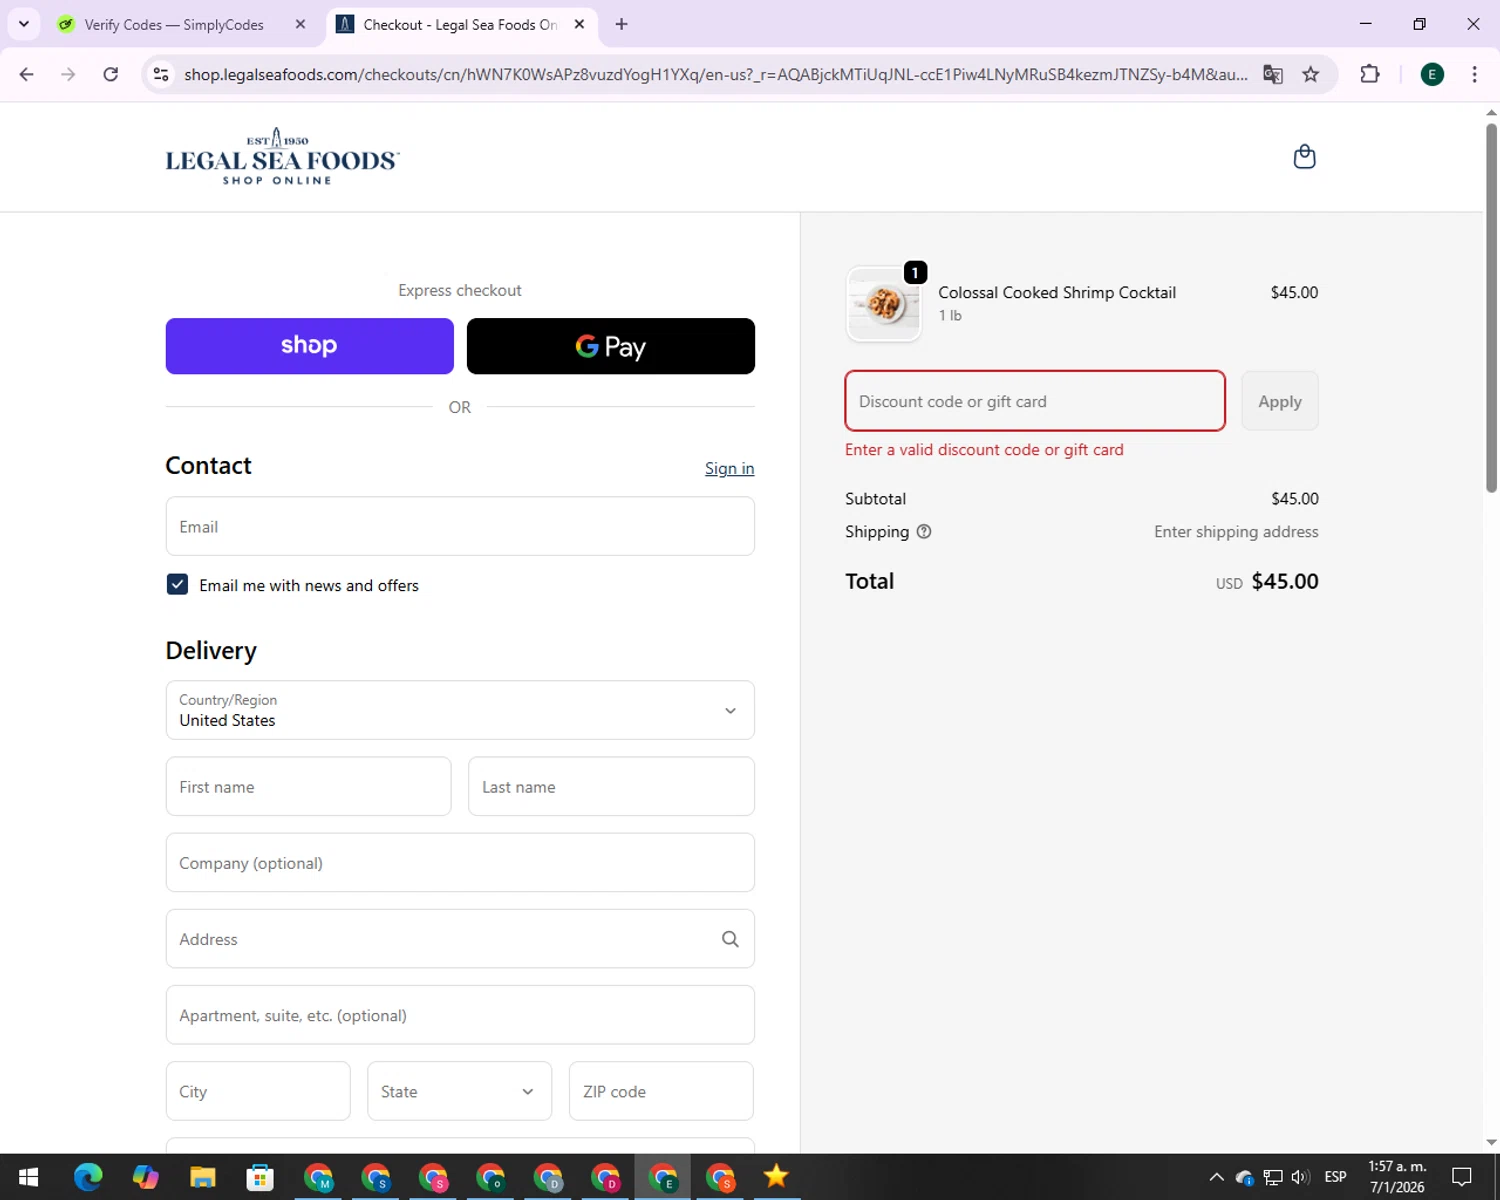Click the Total amount $45.00

click(x=1285, y=581)
